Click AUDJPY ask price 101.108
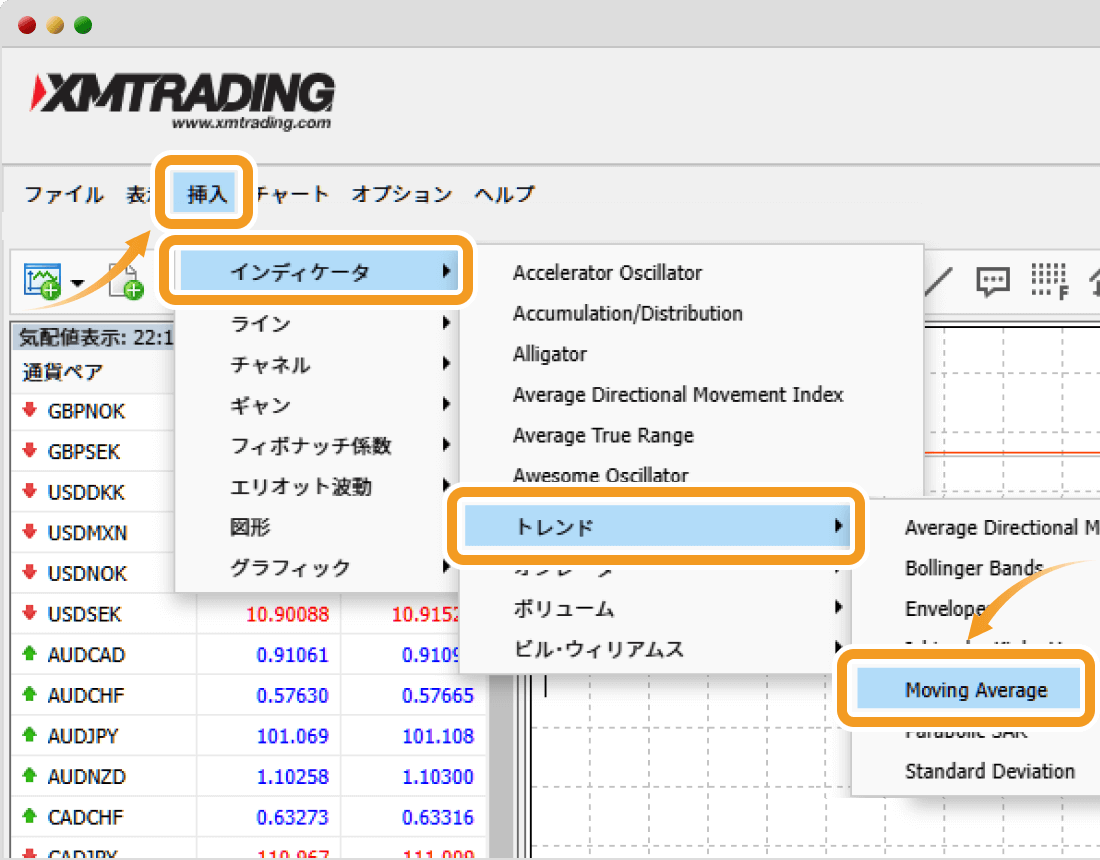This screenshot has height=860, width=1100. pyautogui.click(x=438, y=737)
